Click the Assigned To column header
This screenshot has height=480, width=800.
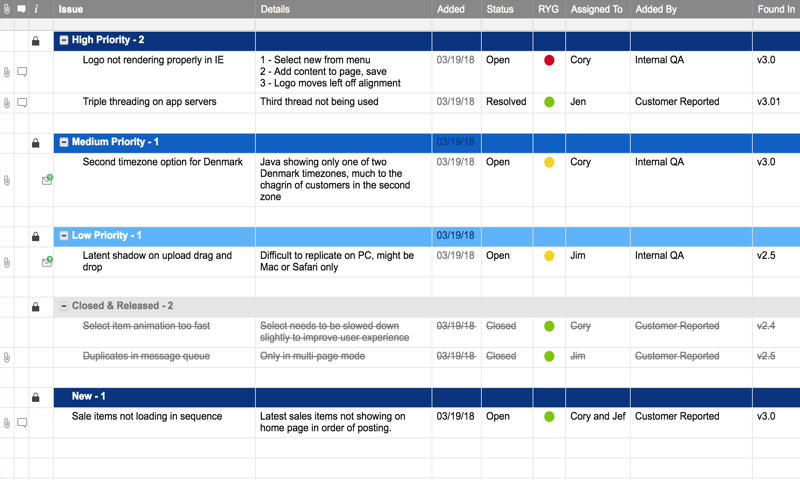click(596, 9)
